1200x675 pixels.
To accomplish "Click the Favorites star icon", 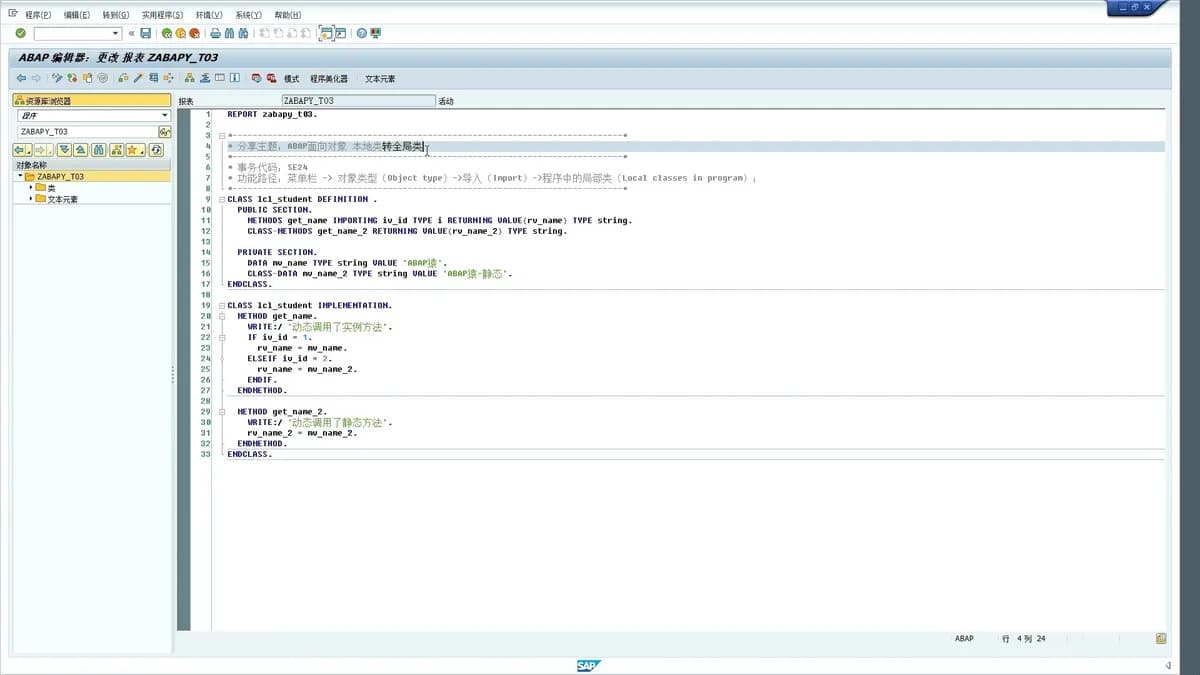I will point(132,150).
